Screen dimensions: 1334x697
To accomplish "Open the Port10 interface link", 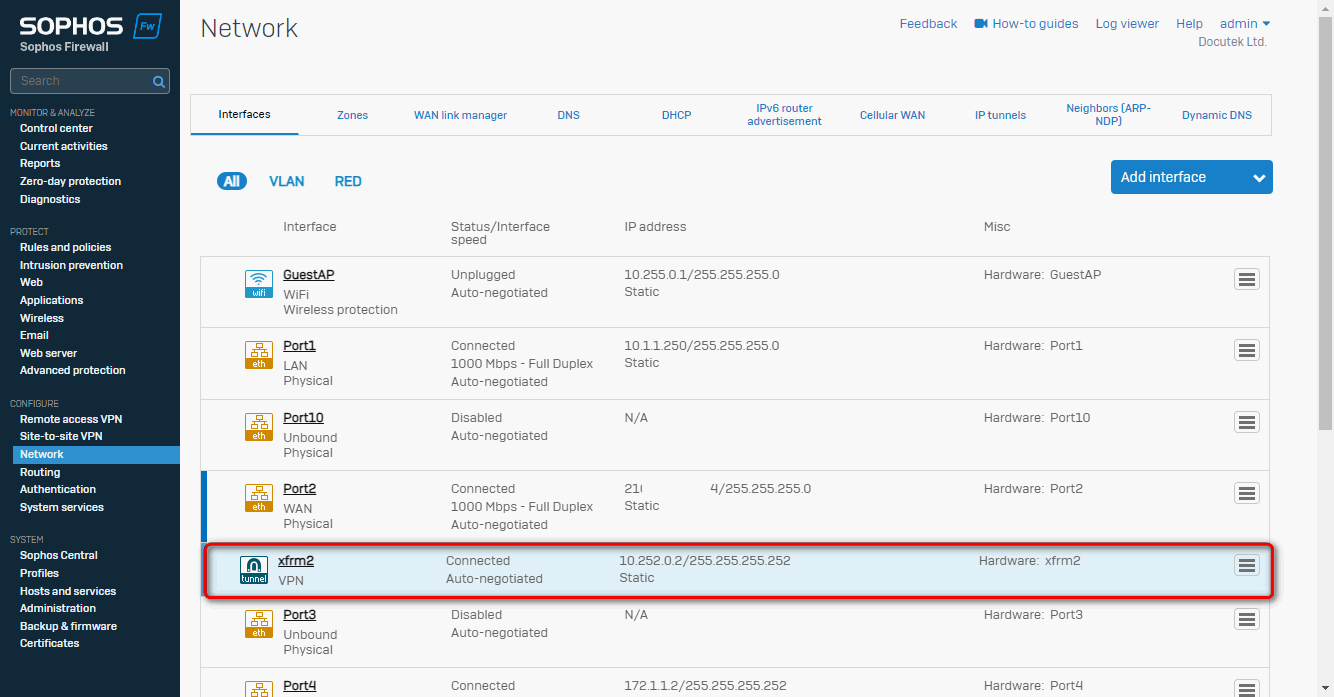I will (303, 418).
